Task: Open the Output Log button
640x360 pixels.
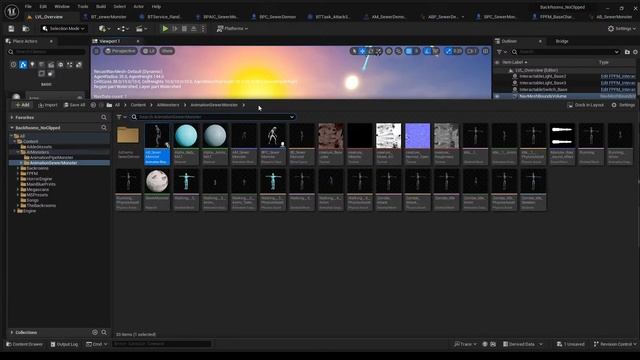Action: 64,344
